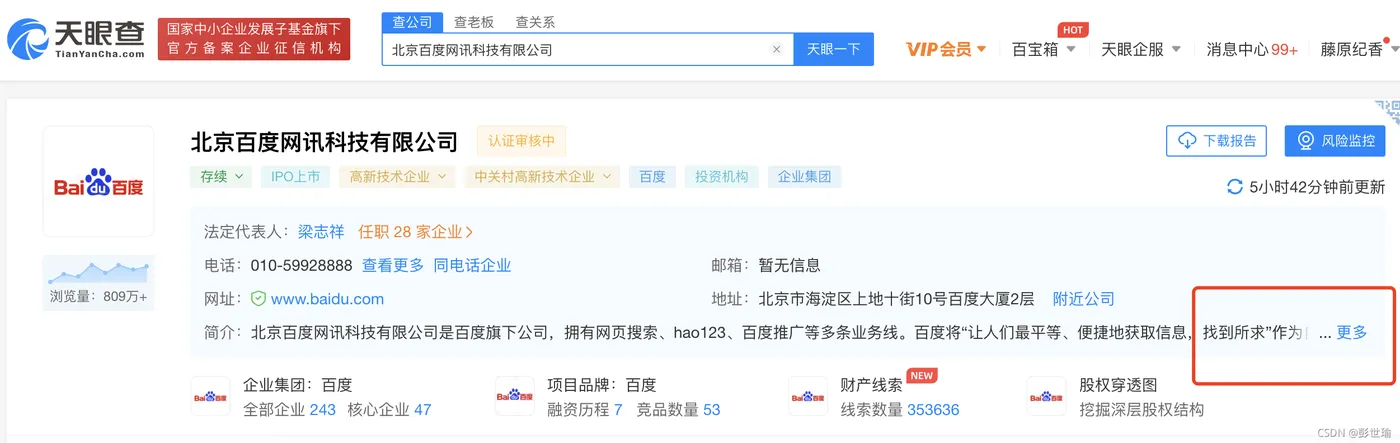Click the 百度 tag

pyautogui.click(x=652, y=177)
